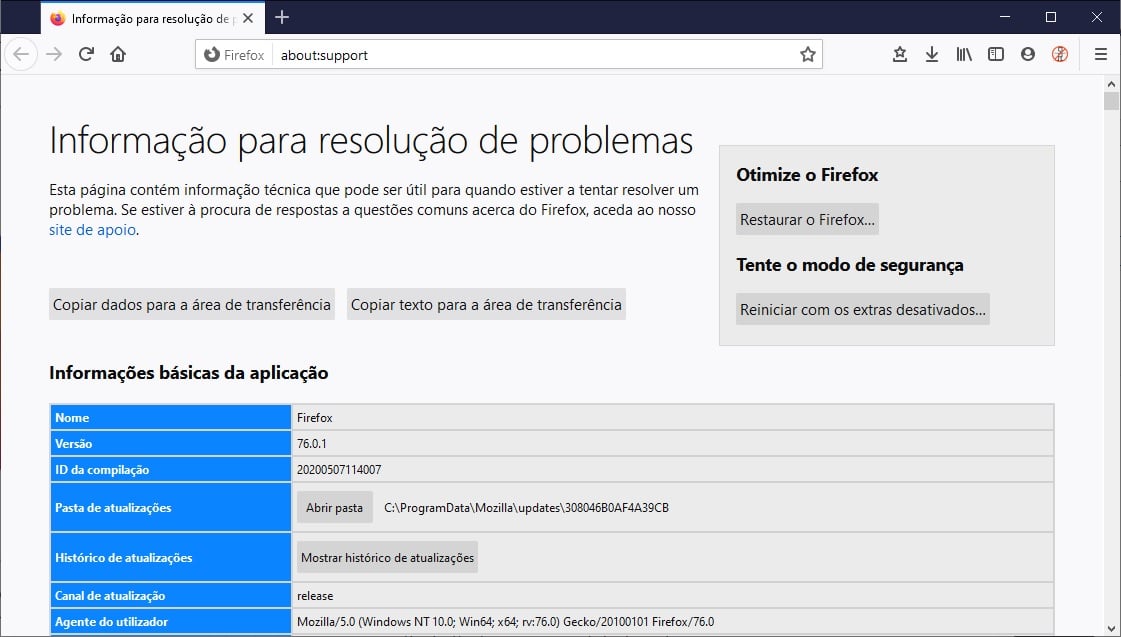Click Mostrar histórico de atualizações
The height and width of the screenshot is (637, 1121).
point(387,558)
